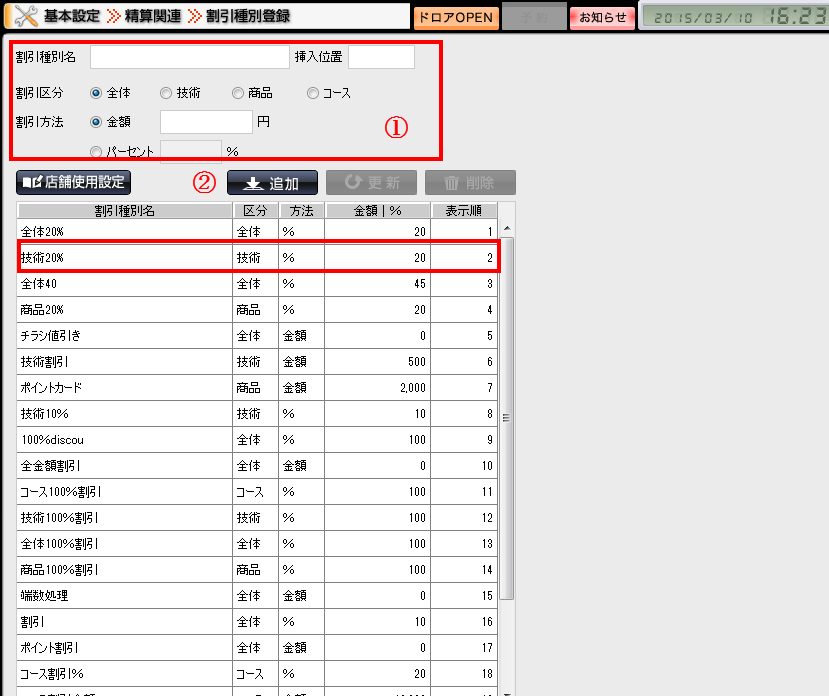Select 金額 as discount method

96,122
